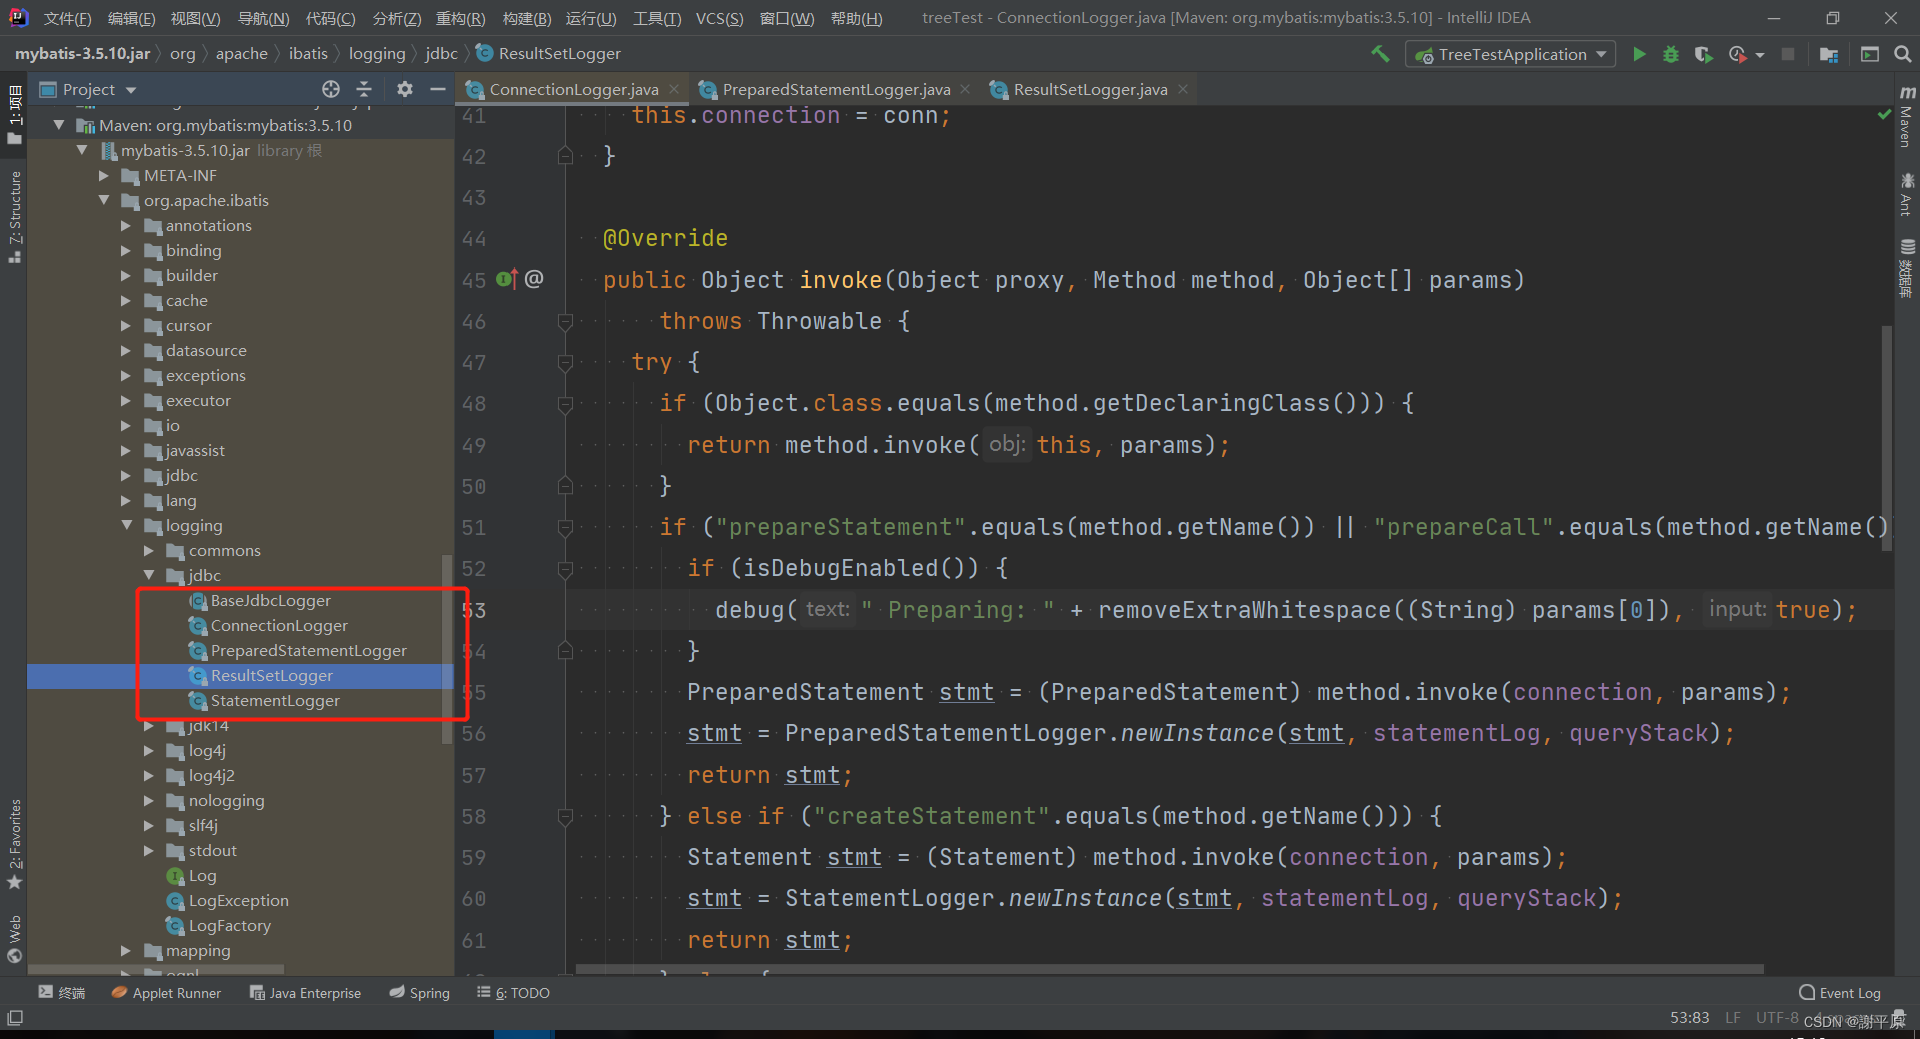This screenshot has height=1039, width=1920.
Task: Click the Project panel vertical scrollbar
Action: tap(447, 648)
